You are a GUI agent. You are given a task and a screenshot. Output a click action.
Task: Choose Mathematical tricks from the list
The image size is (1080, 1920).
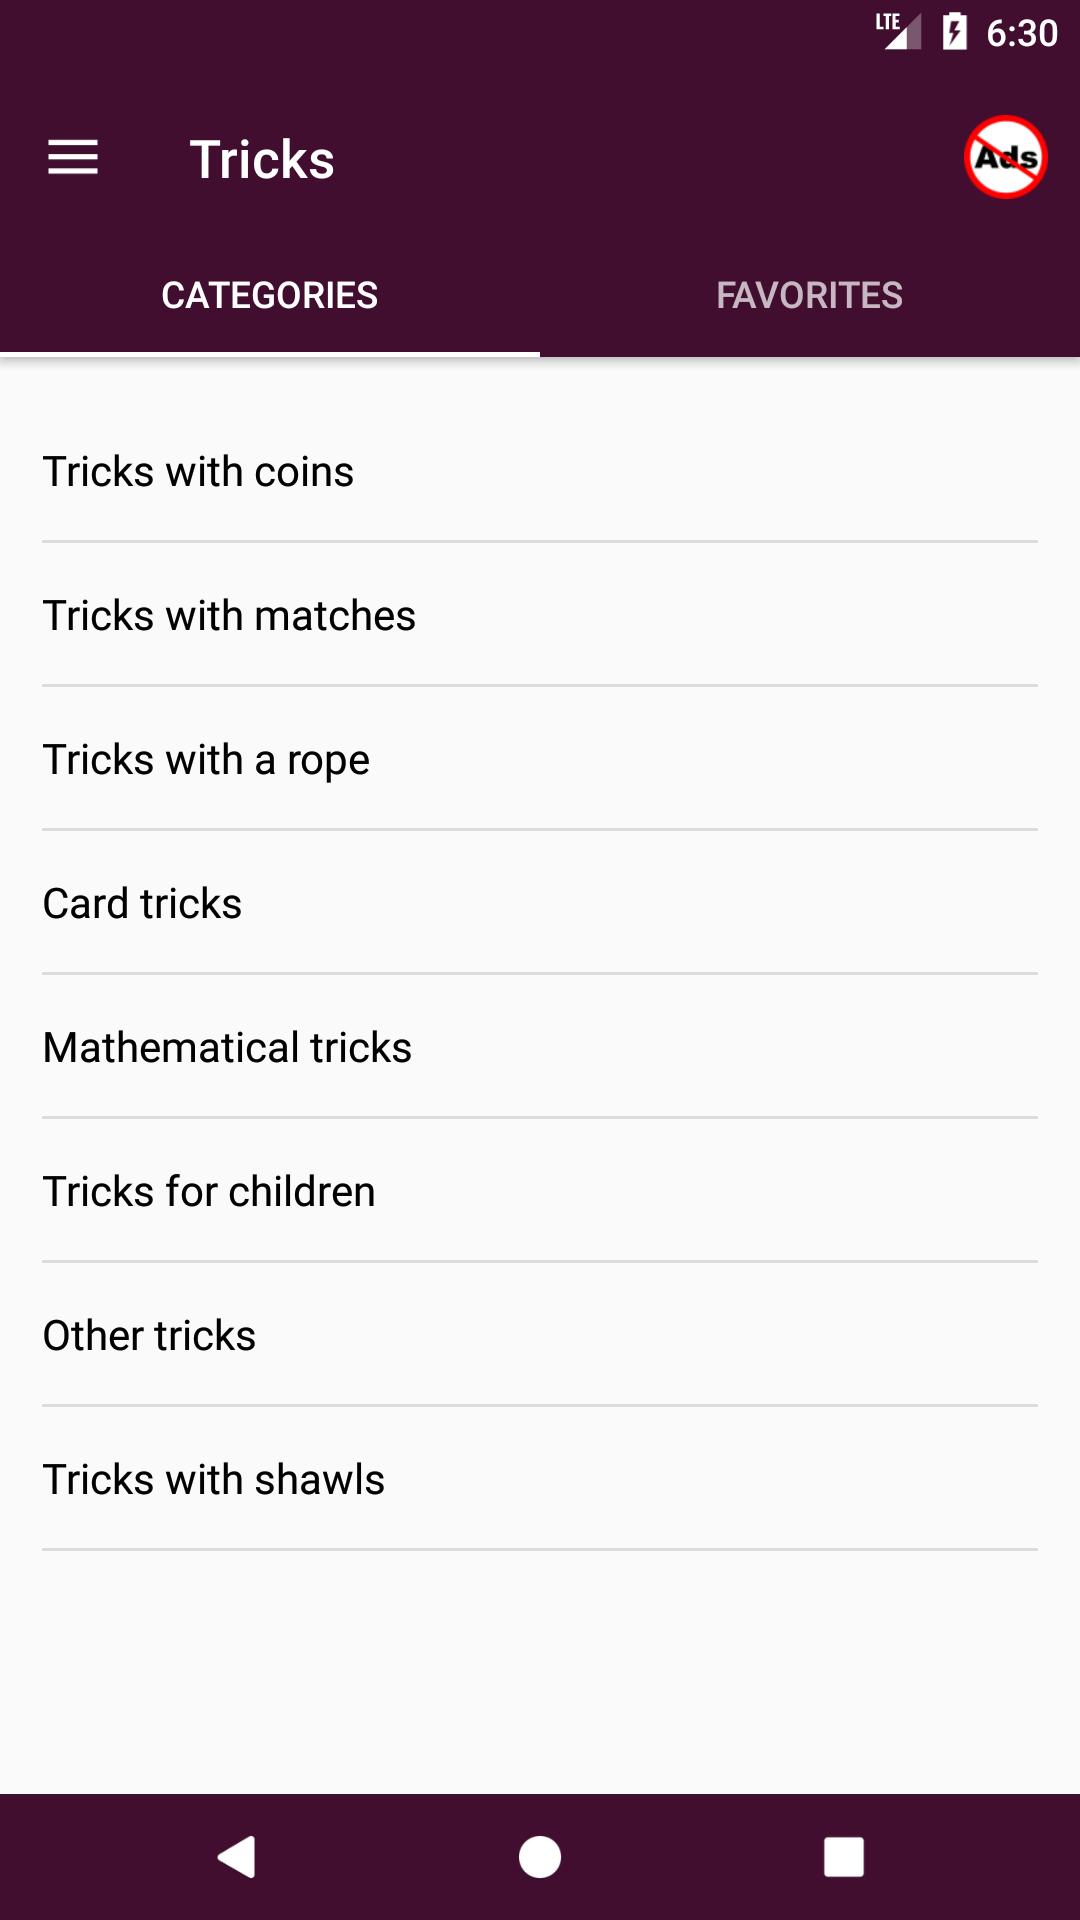[x=540, y=1047]
